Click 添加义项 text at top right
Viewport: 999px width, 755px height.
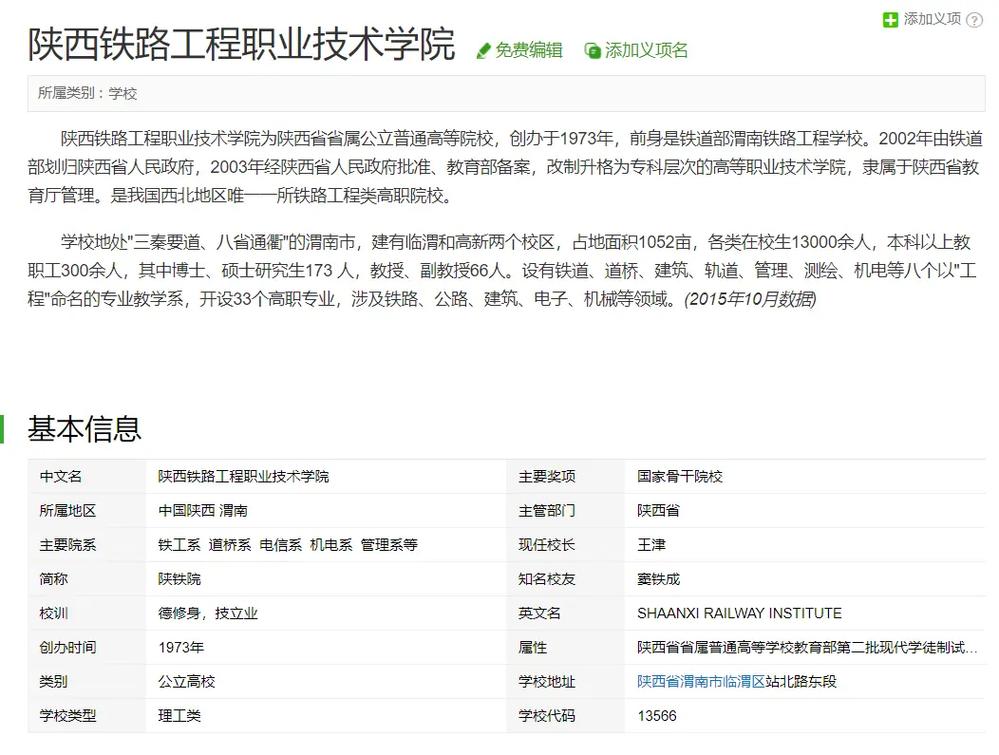pos(932,19)
